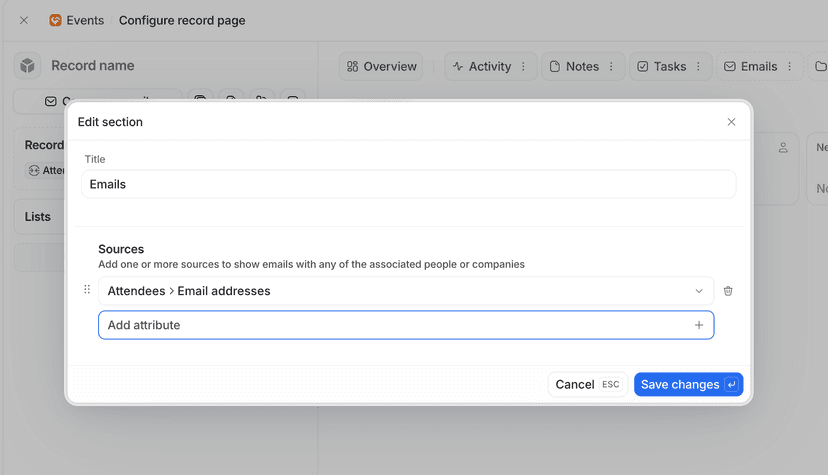Image resolution: width=828 pixels, height=475 pixels.
Task: Open the Activity tab options menu
Action: 523,66
